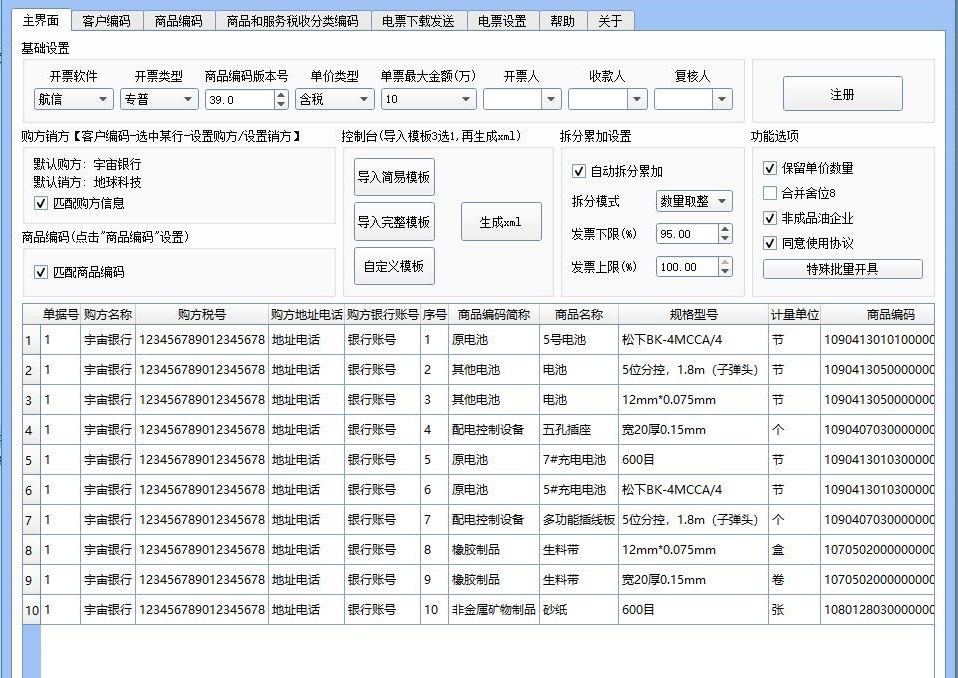
Task: Click the 注册 button
Action: pos(844,92)
